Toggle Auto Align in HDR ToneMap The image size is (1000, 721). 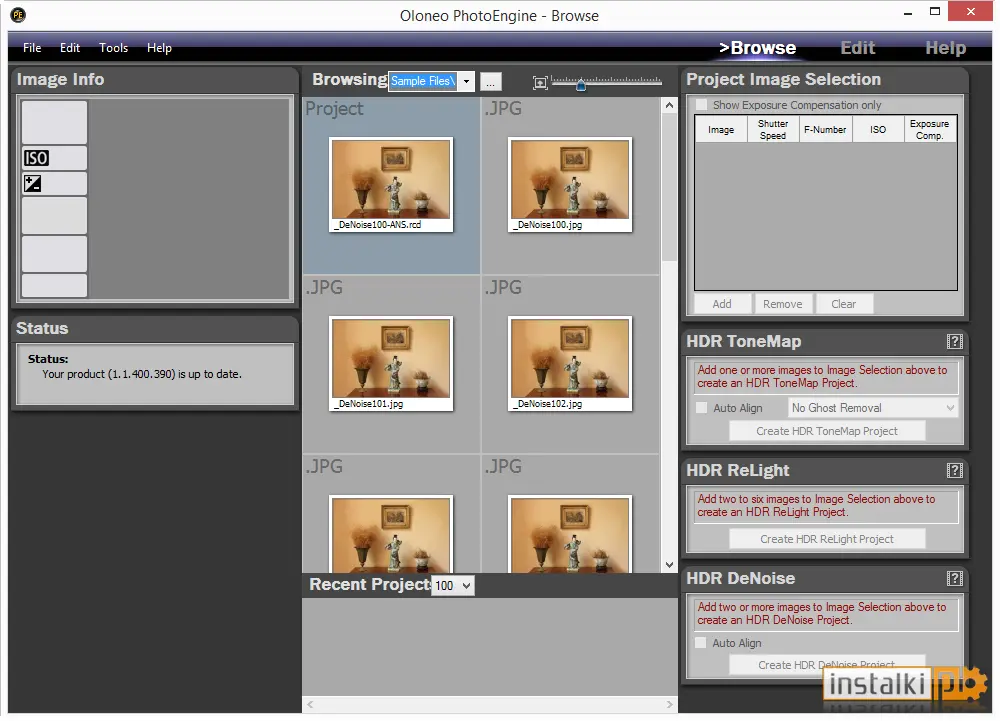pos(702,408)
